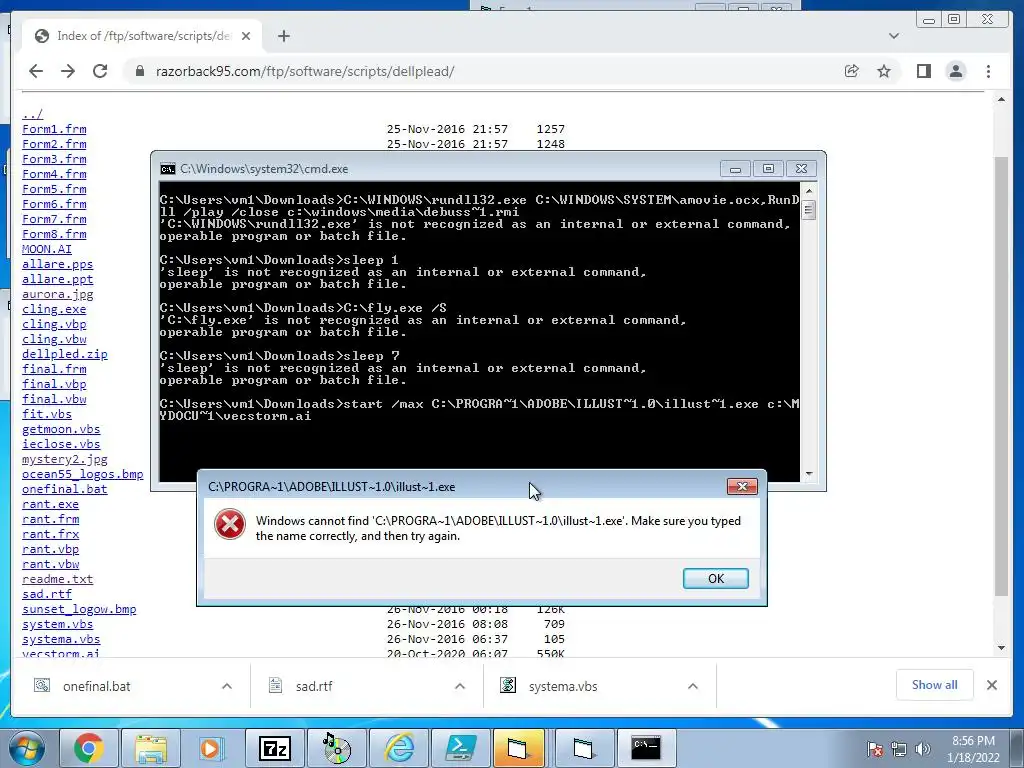
Task: Go forward in Chrome history
Action: (x=68, y=71)
